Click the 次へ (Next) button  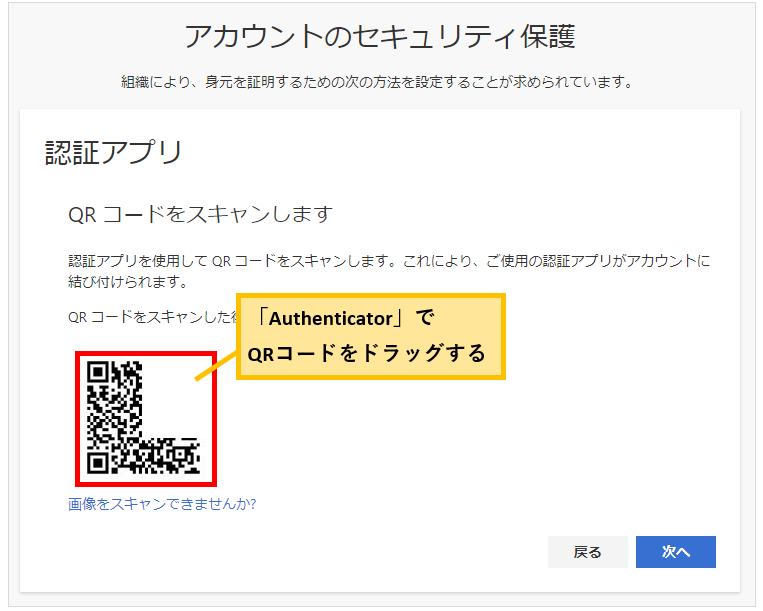coord(675,552)
